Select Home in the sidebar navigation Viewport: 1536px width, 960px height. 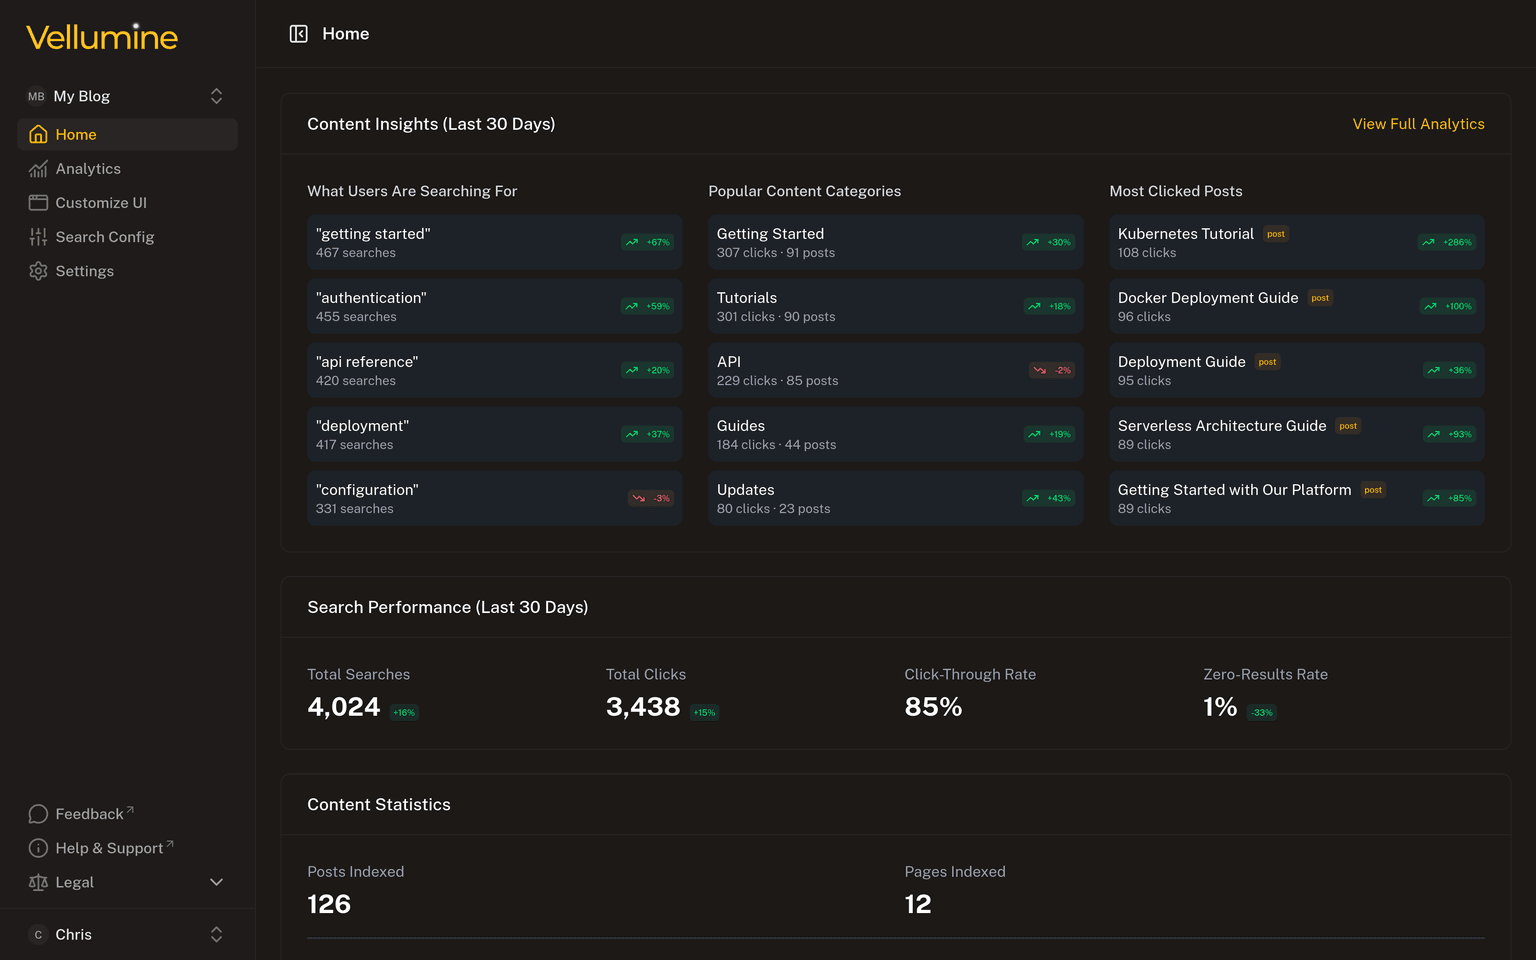tap(75, 134)
